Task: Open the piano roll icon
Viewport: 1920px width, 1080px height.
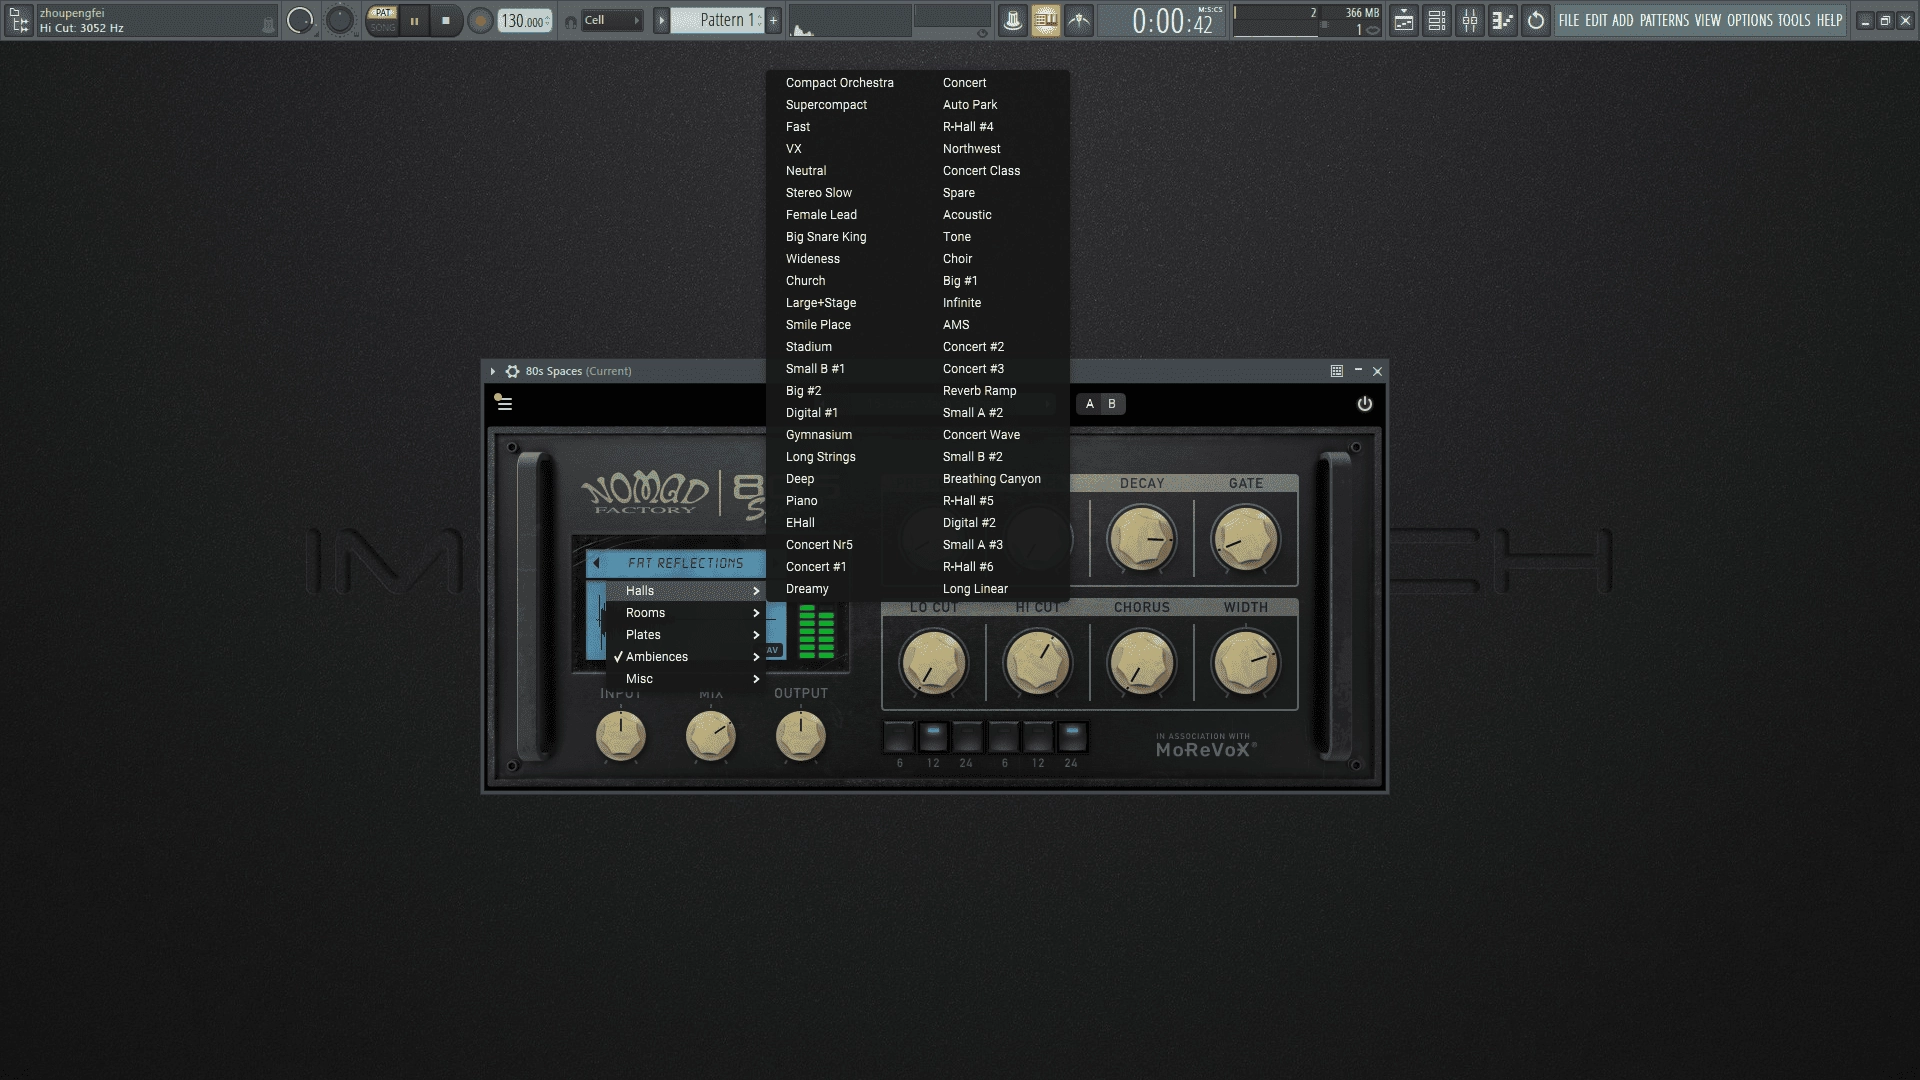Action: coord(1502,20)
